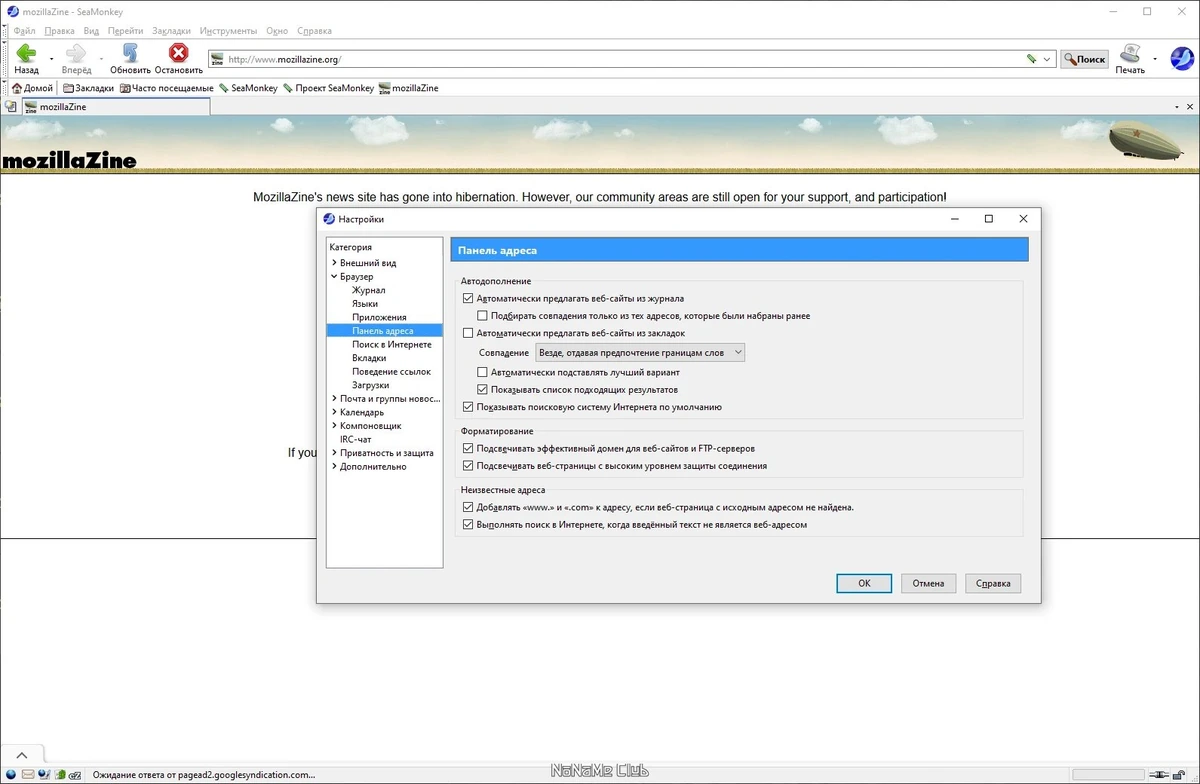This screenshot has height=784, width=1200.
Task: Select Вкладки item in category tree
Action: pos(369,358)
